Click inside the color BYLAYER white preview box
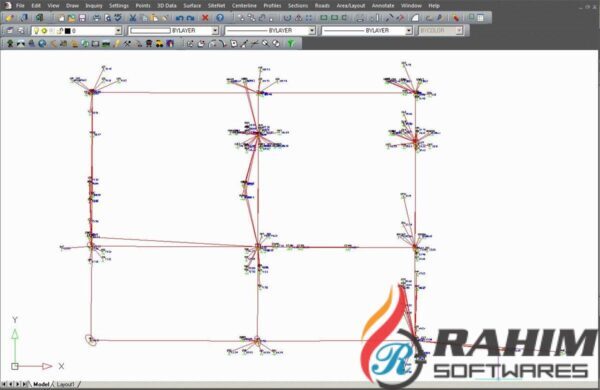600x390 pixels. 150,31
